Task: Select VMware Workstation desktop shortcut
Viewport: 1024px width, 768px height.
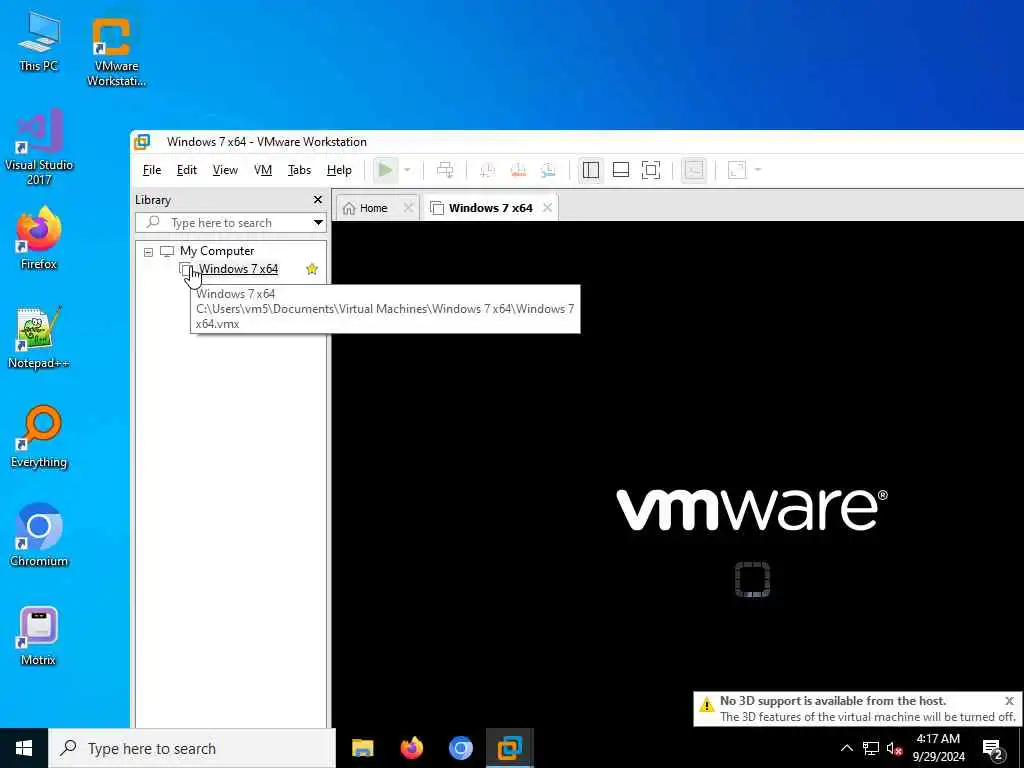Action: pos(116,51)
